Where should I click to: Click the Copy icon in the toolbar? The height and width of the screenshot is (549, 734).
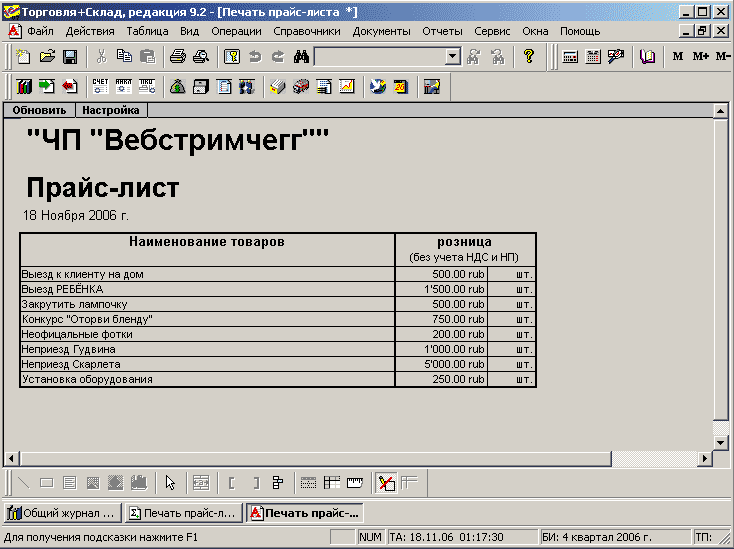point(123,57)
